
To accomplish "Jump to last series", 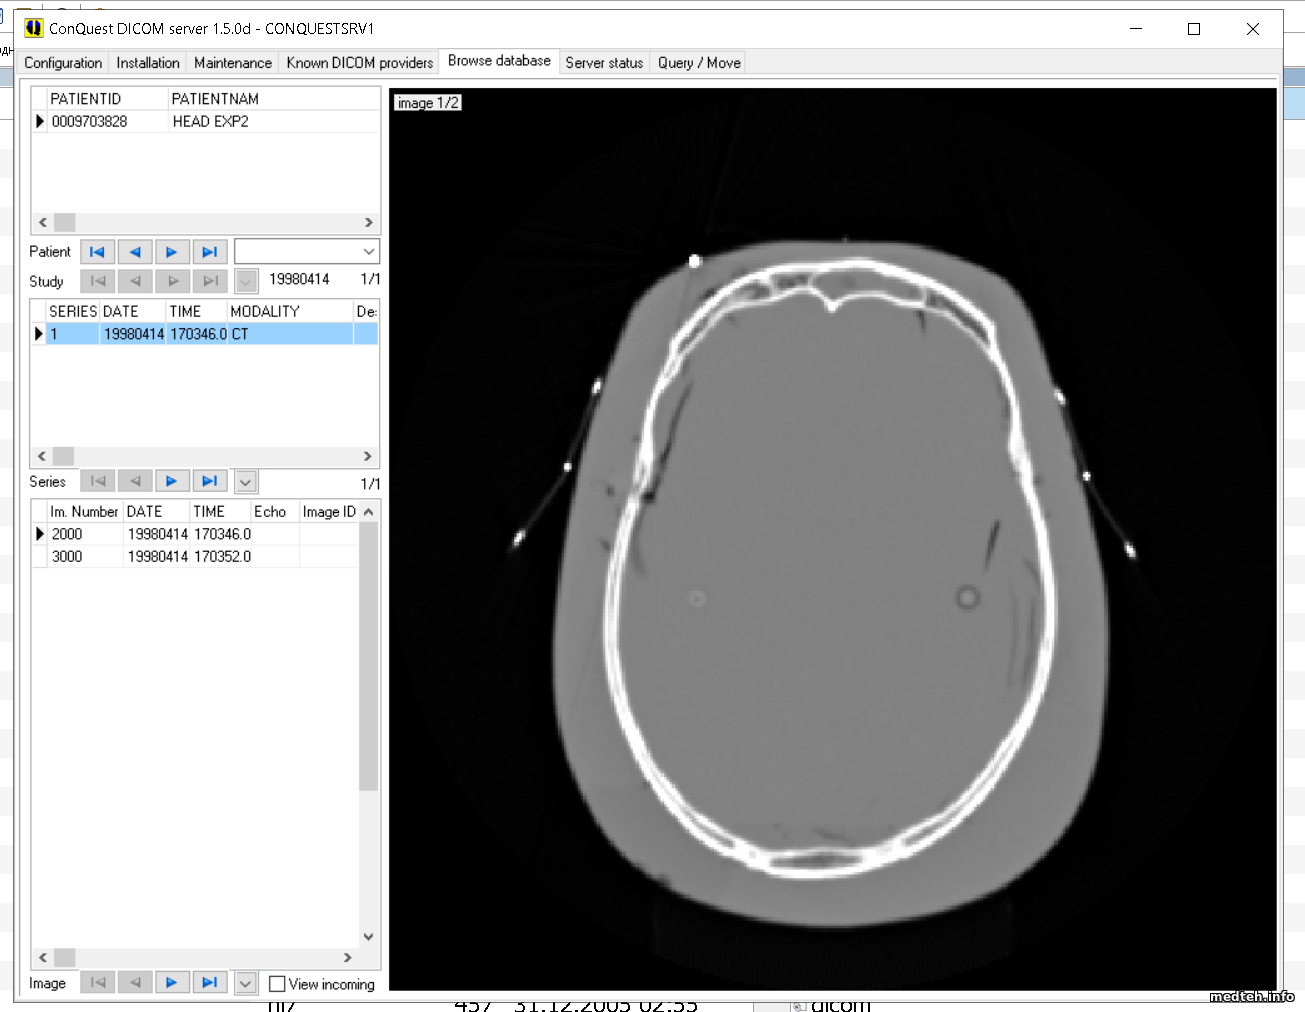I will click(x=209, y=481).
